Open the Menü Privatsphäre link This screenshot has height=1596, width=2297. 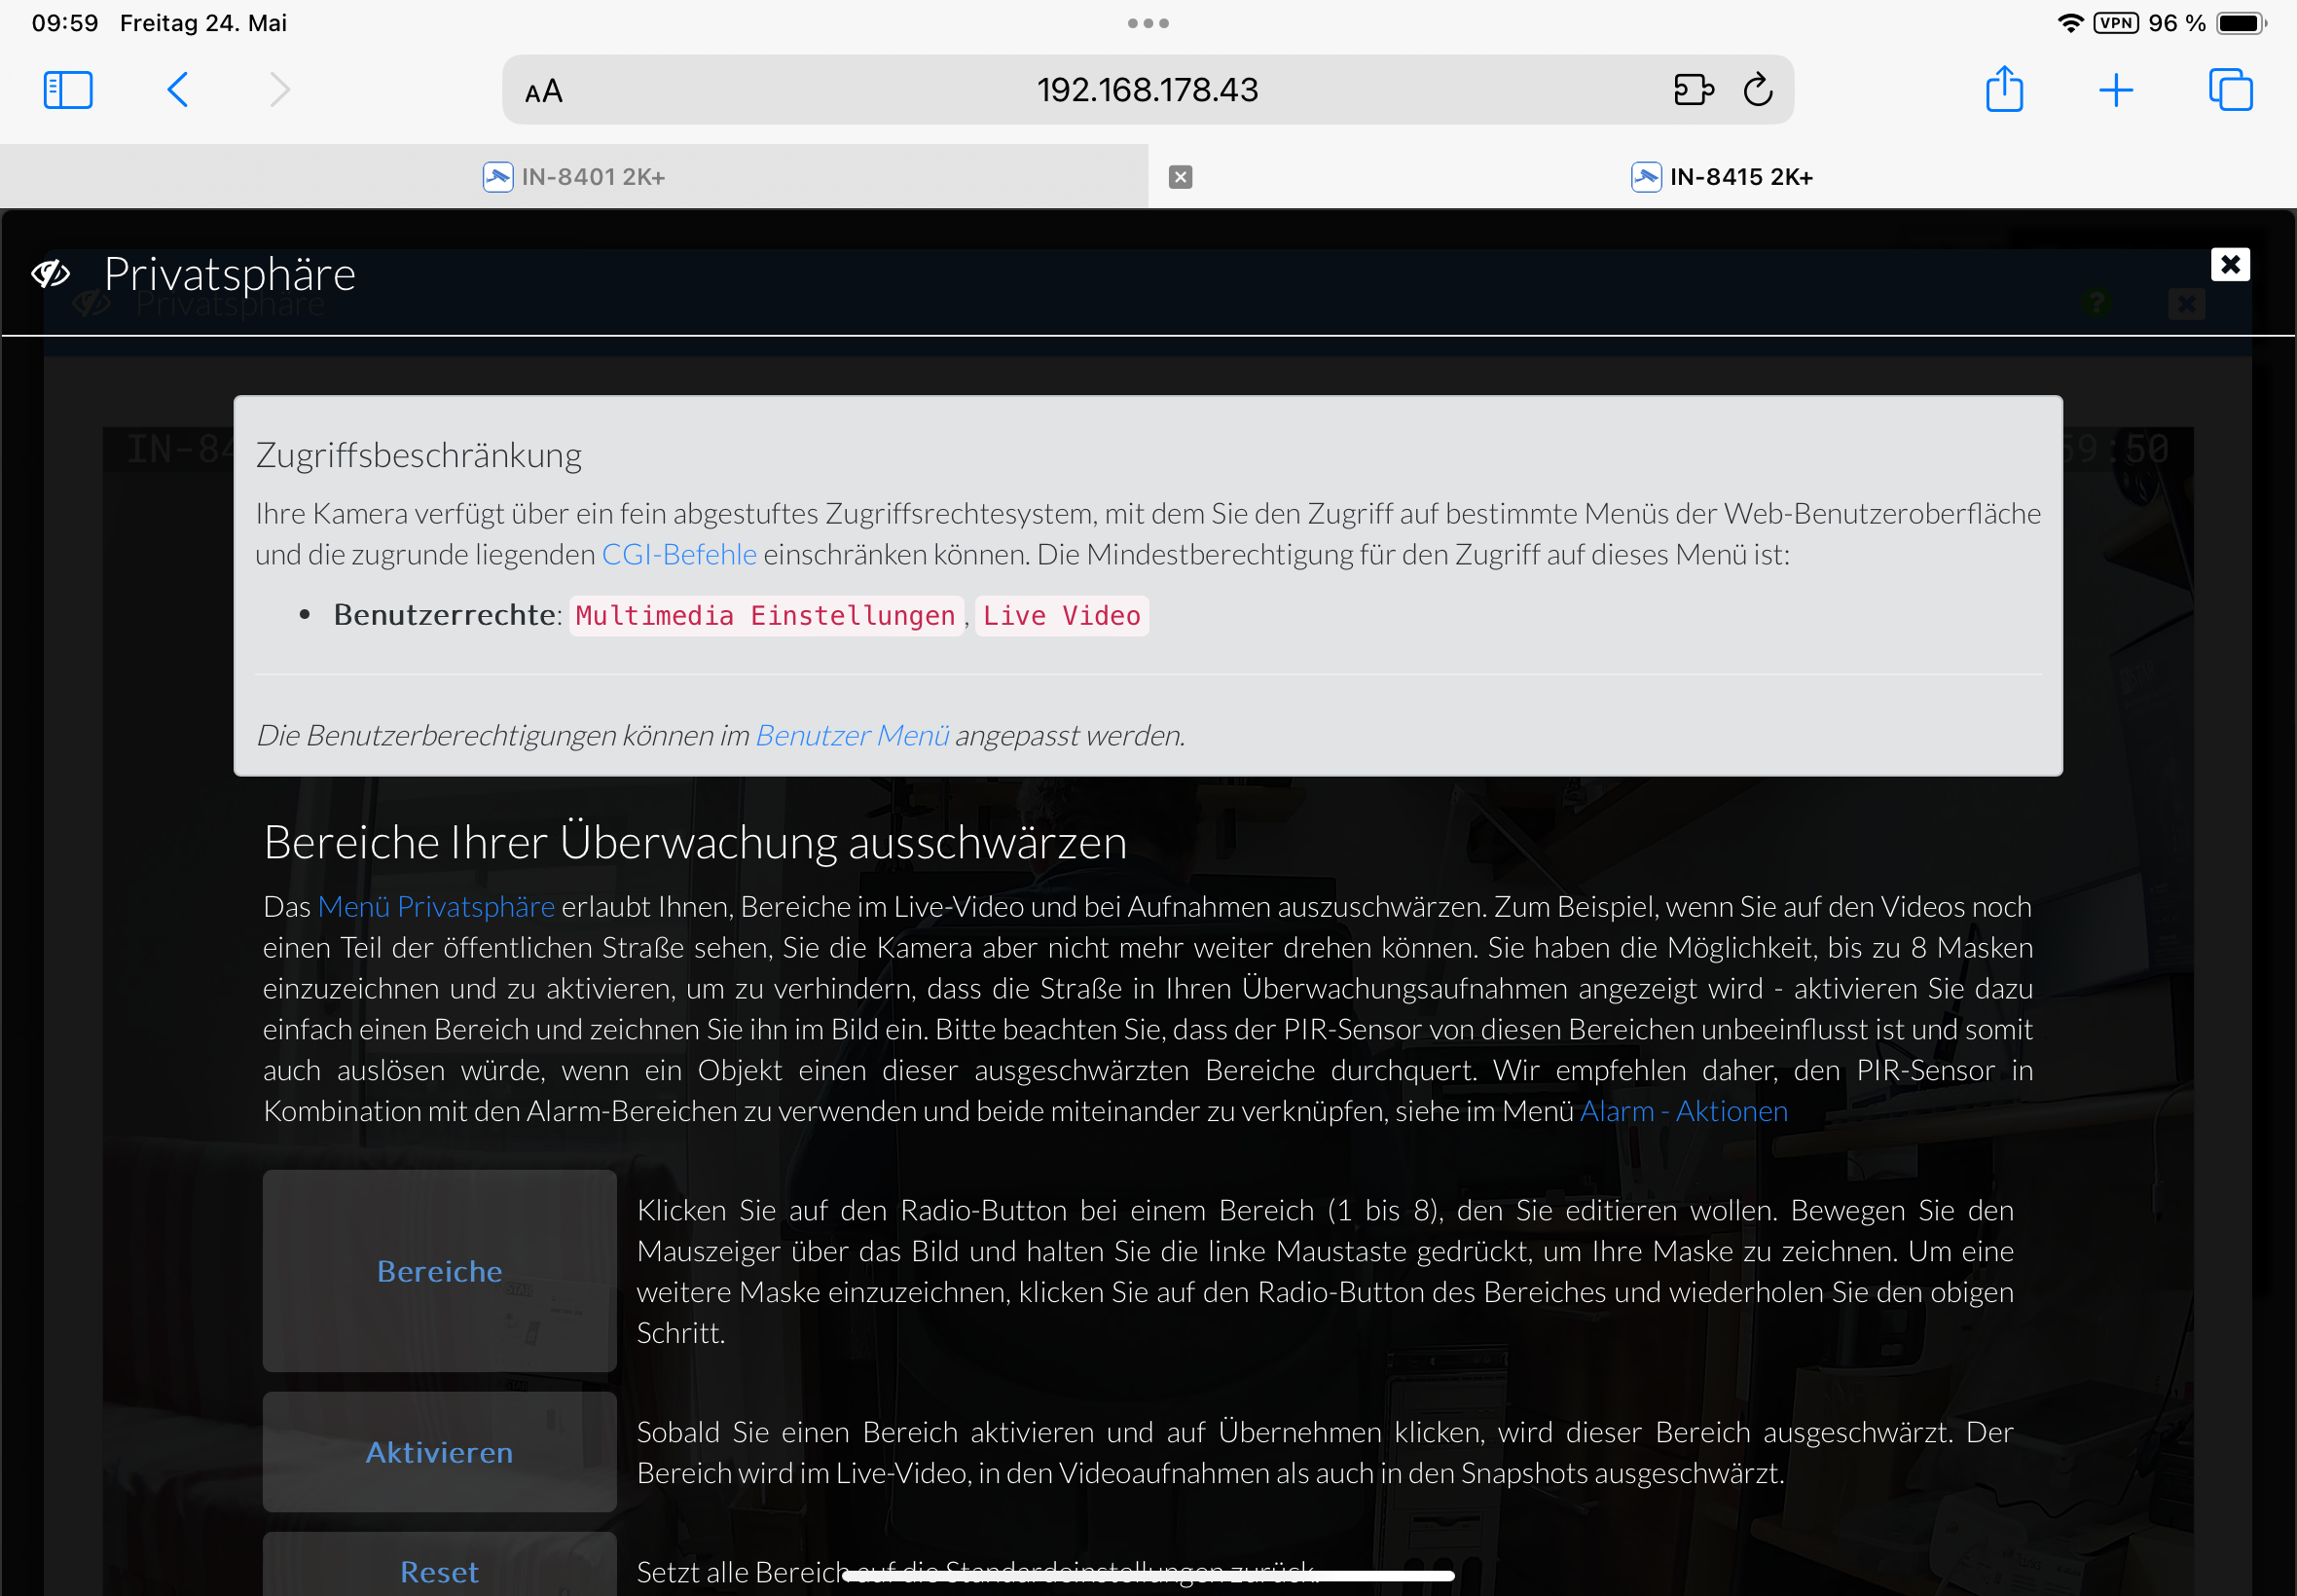click(436, 906)
